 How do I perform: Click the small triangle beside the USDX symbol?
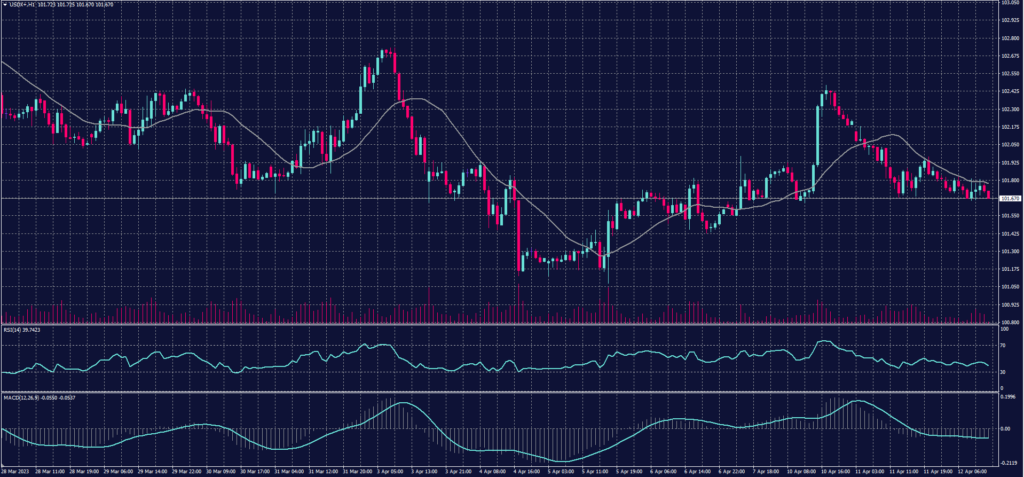(x=5, y=4)
